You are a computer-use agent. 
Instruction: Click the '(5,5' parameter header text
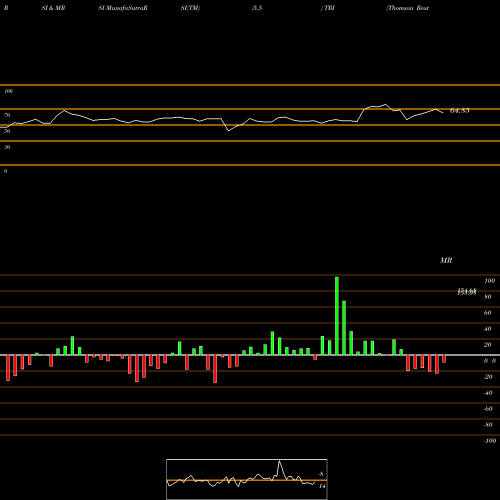(x=257, y=8)
